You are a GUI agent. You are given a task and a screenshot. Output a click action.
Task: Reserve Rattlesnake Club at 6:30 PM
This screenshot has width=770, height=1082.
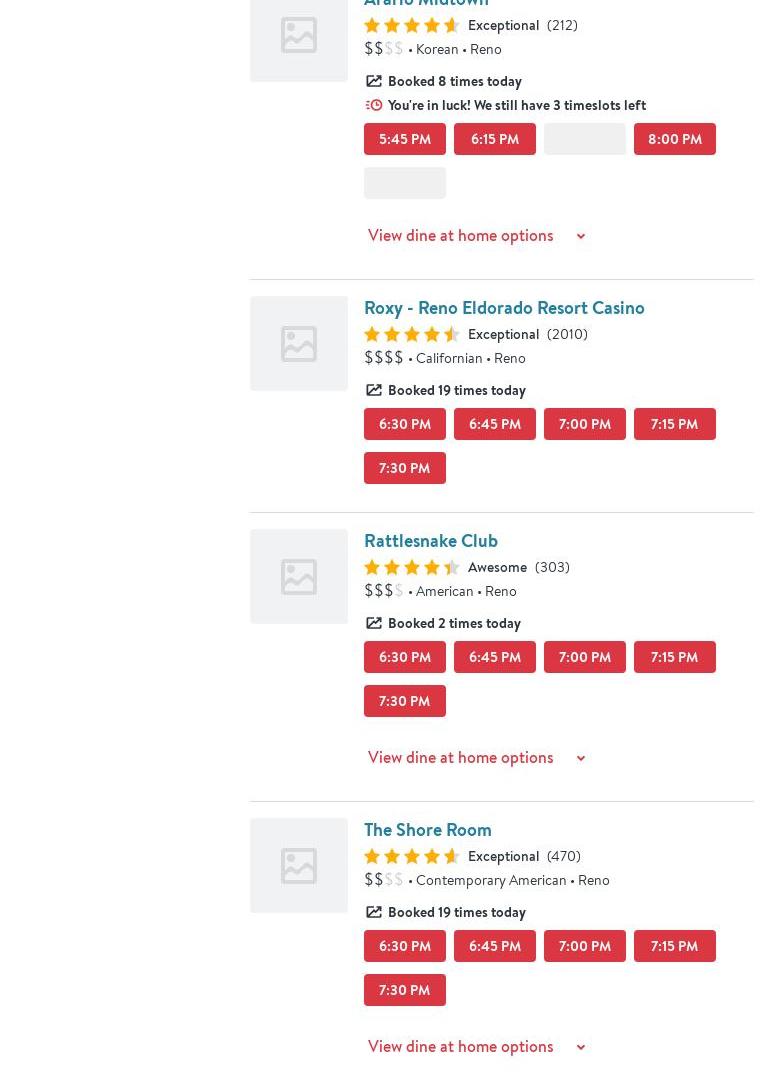coord(404,657)
